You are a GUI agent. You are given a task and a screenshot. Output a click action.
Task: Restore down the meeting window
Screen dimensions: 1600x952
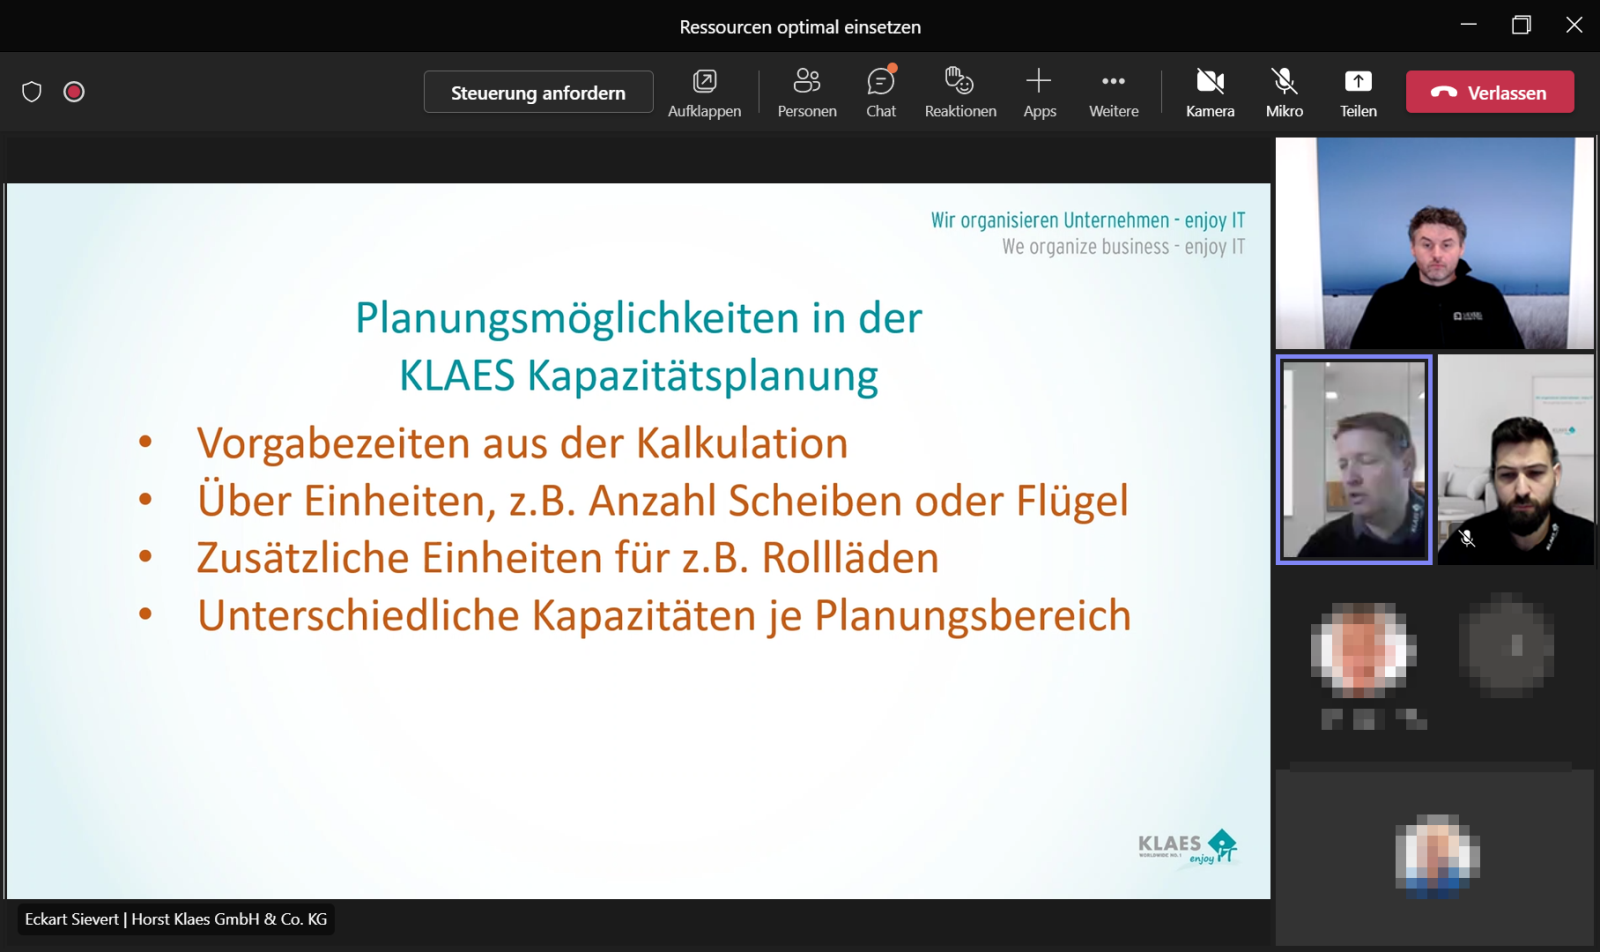point(1521,25)
